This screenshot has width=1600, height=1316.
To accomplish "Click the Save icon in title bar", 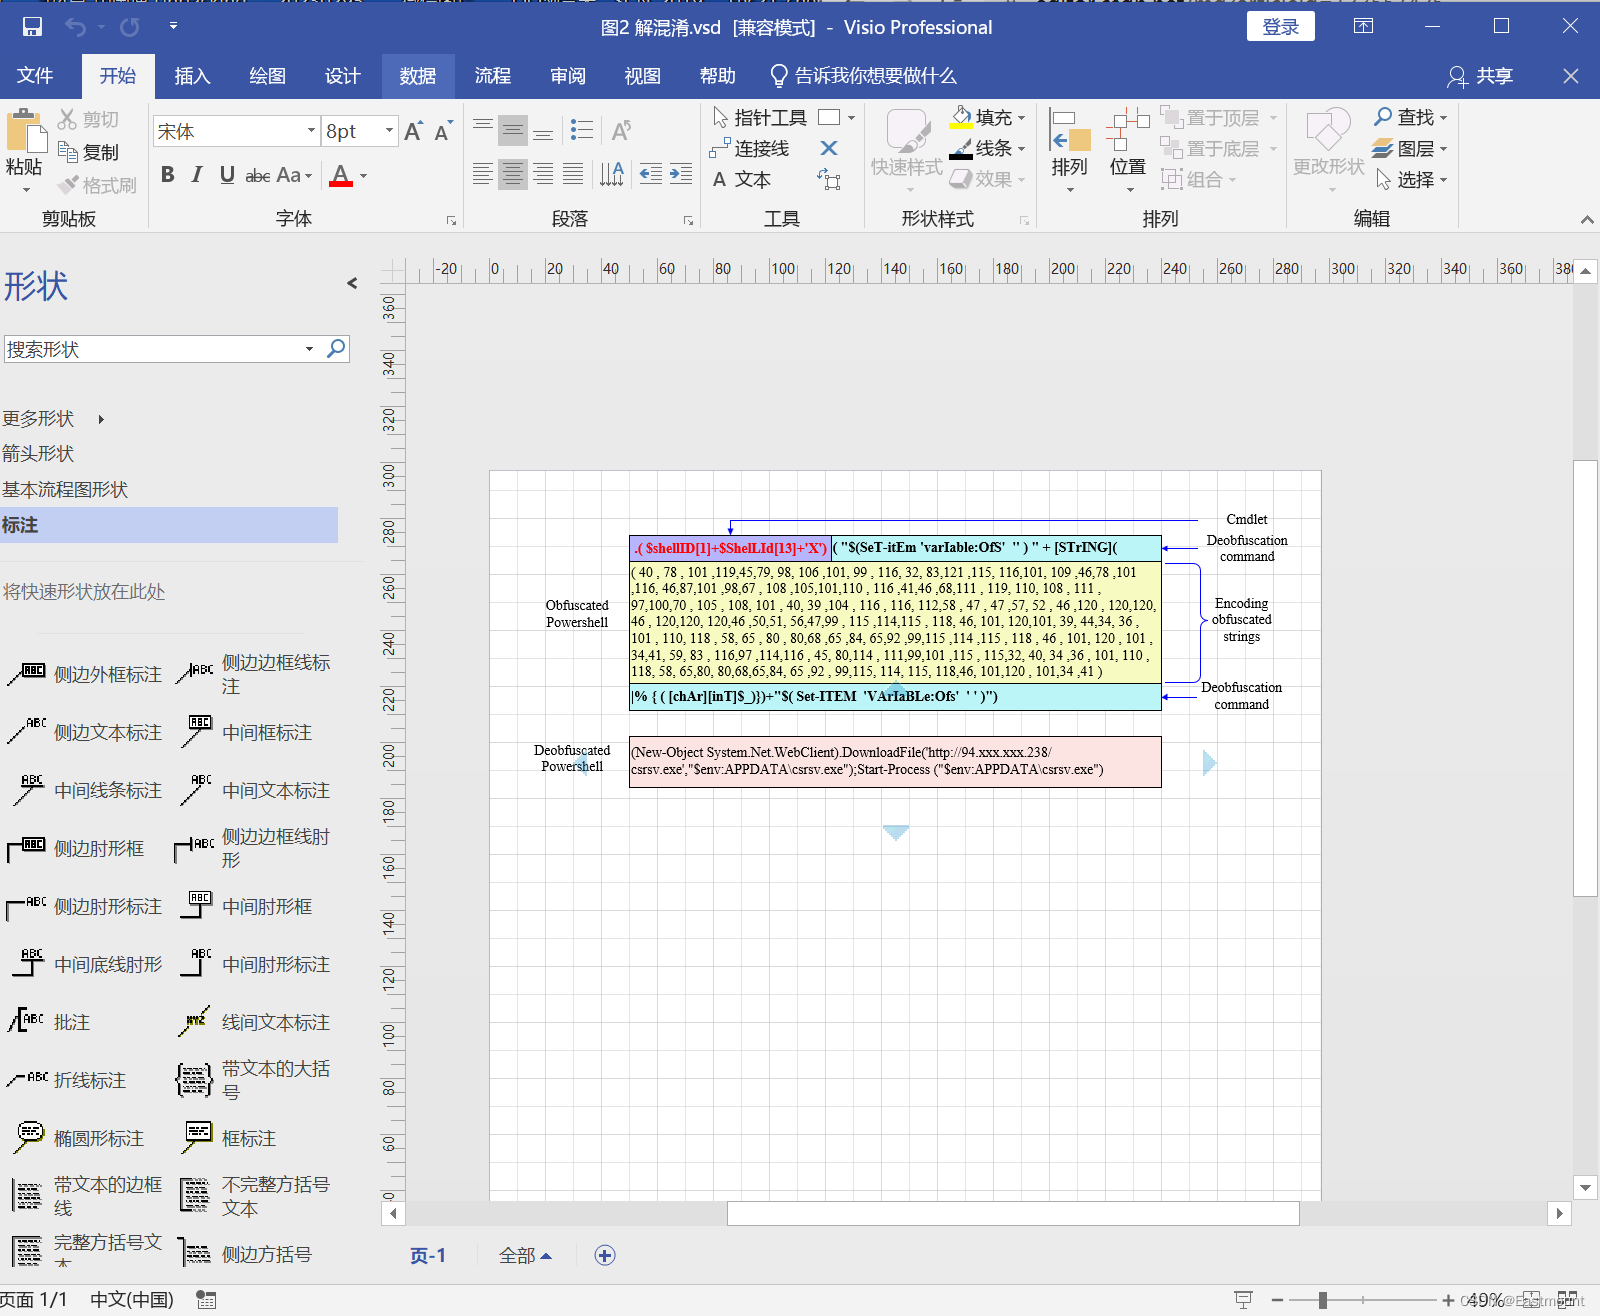I will 32,27.
